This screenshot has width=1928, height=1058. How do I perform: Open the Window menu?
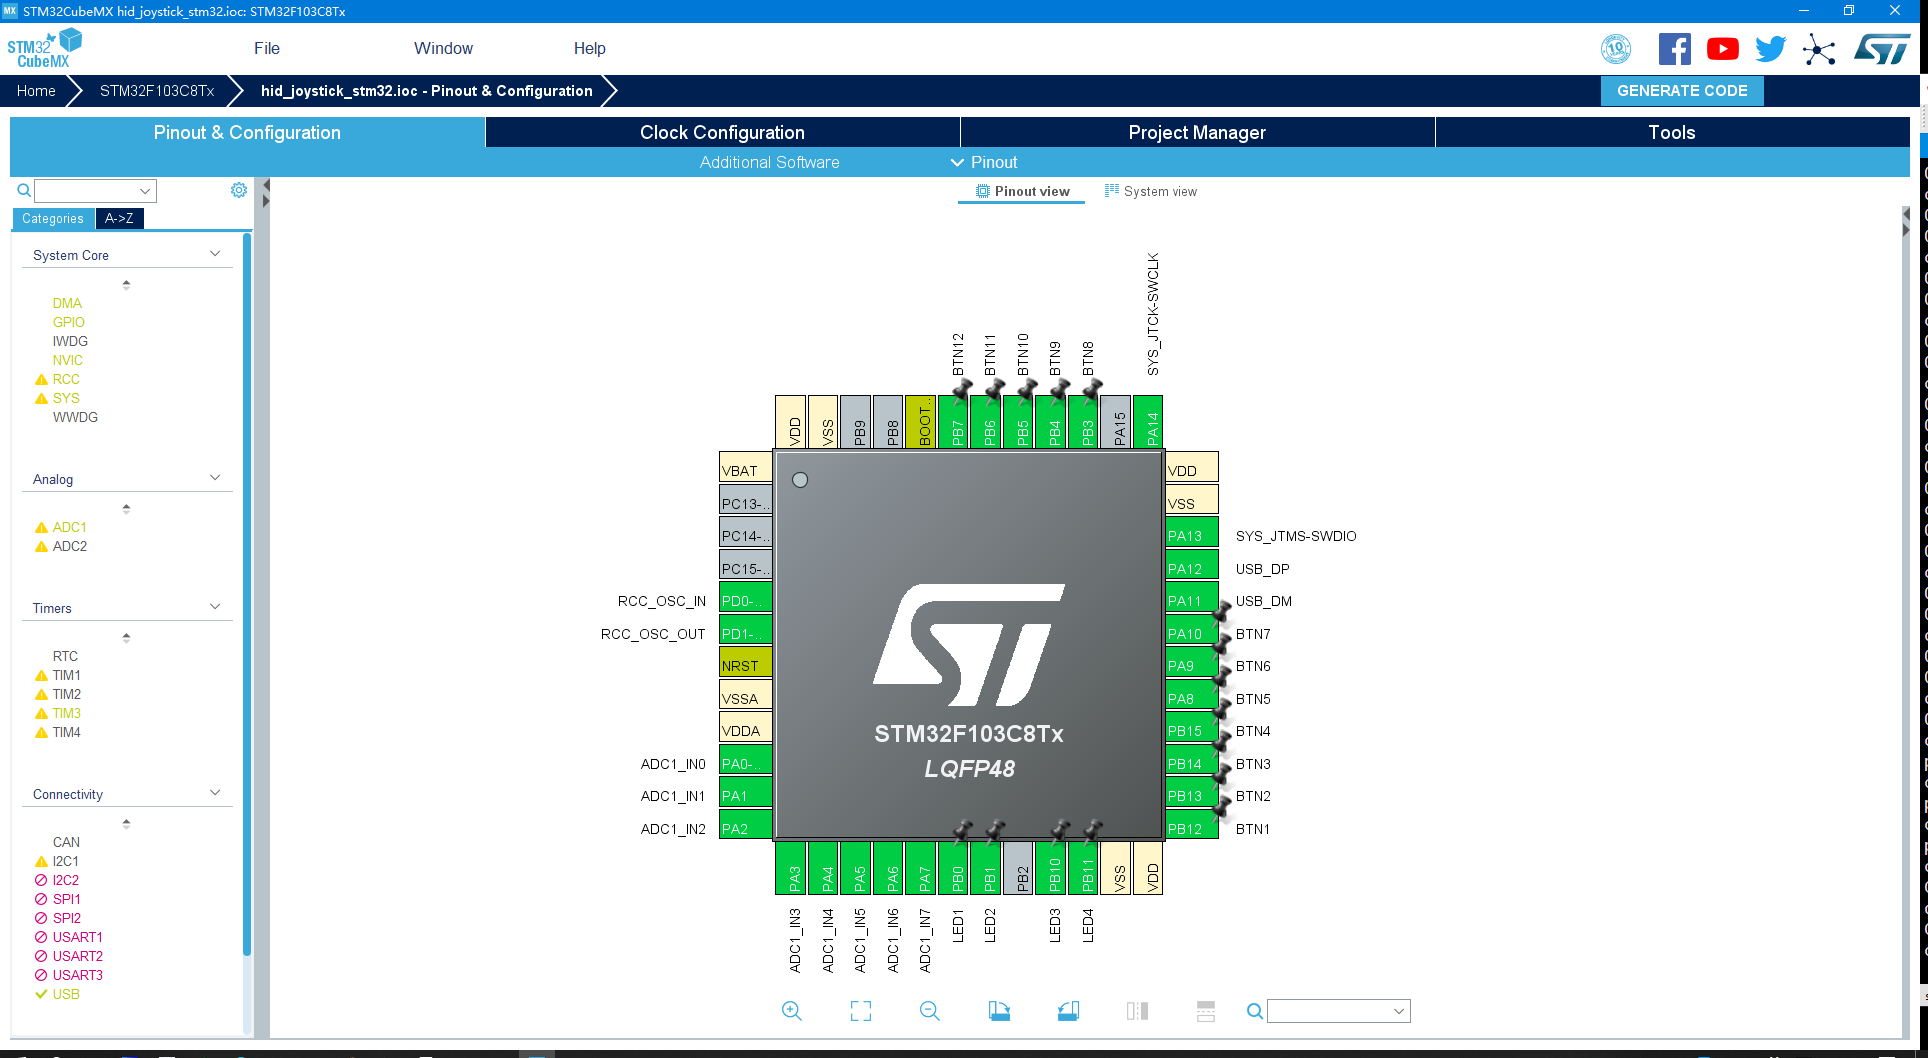pyautogui.click(x=443, y=48)
